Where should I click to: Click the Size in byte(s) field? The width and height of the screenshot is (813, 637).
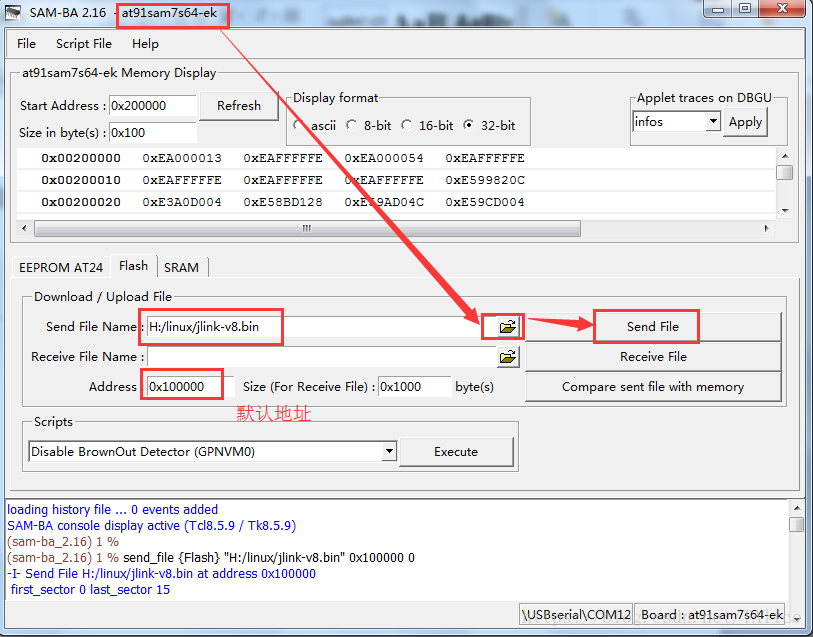tap(153, 133)
